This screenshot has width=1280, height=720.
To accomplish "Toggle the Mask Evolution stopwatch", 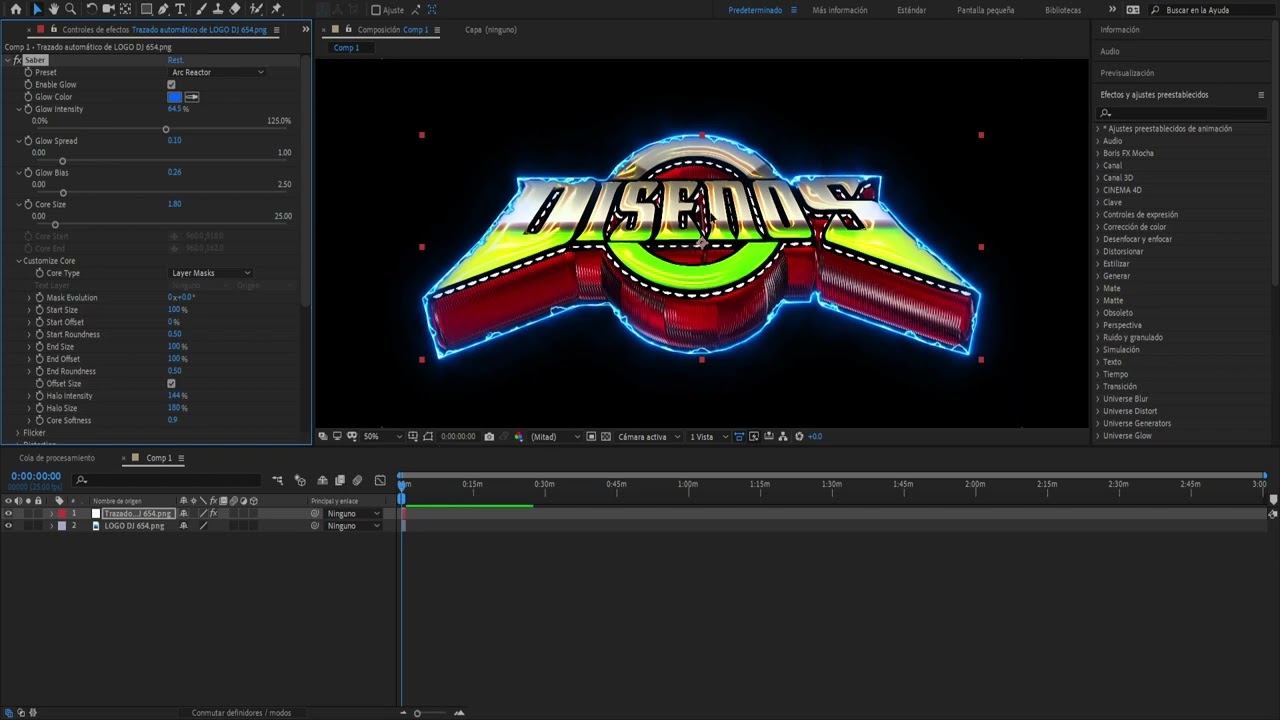I will [x=39, y=297].
